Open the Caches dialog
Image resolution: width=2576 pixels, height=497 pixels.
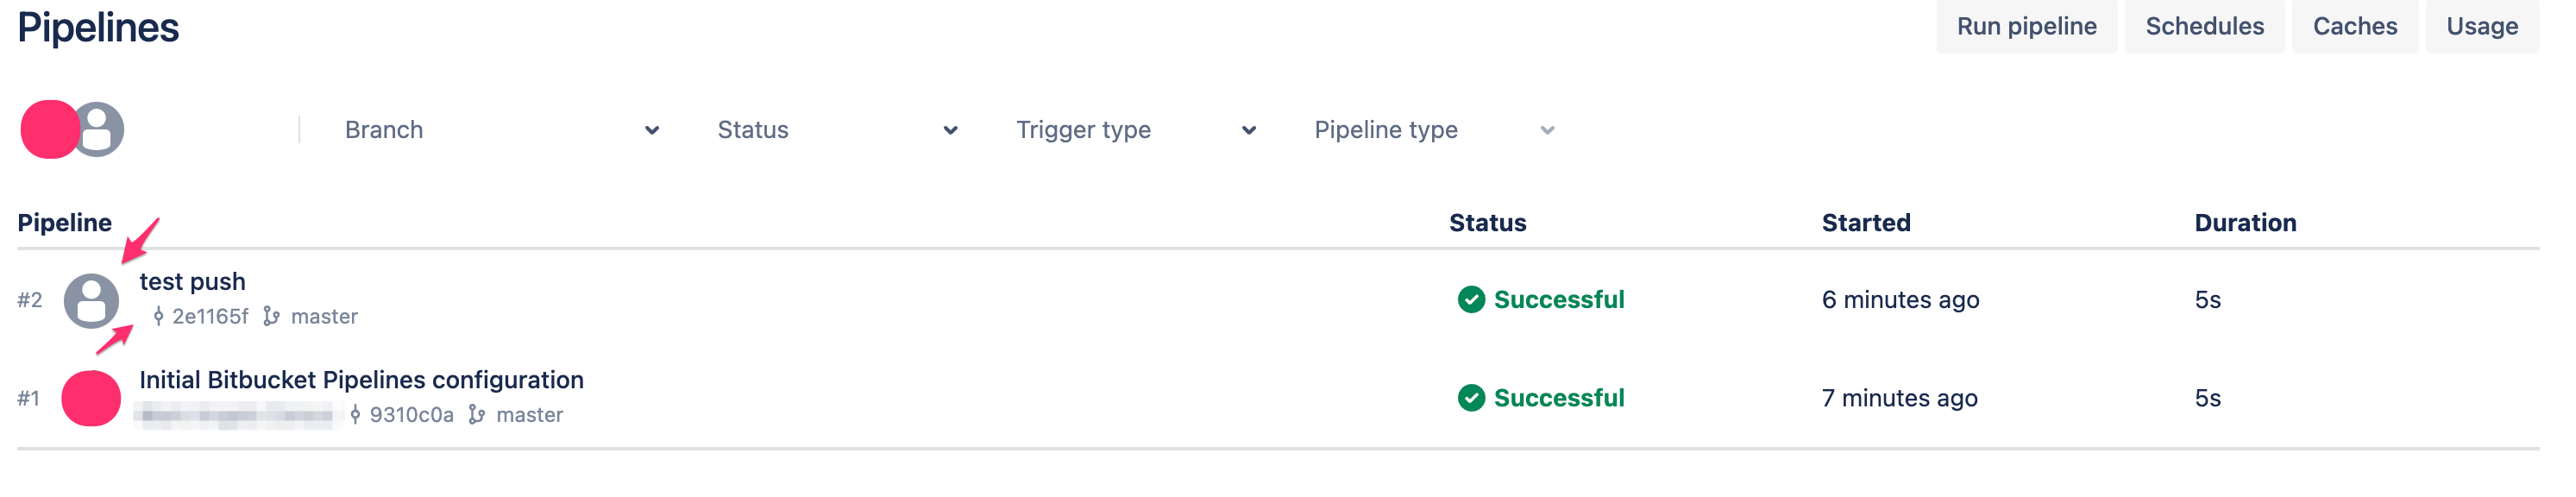(2354, 26)
